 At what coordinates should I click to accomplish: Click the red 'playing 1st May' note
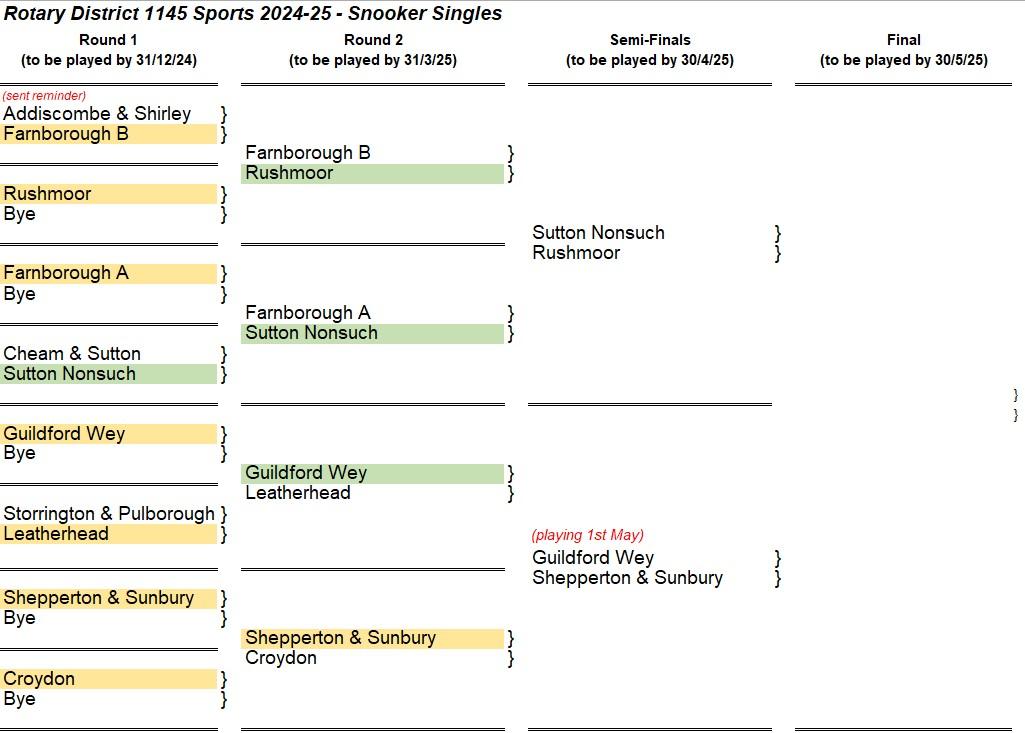(588, 535)
